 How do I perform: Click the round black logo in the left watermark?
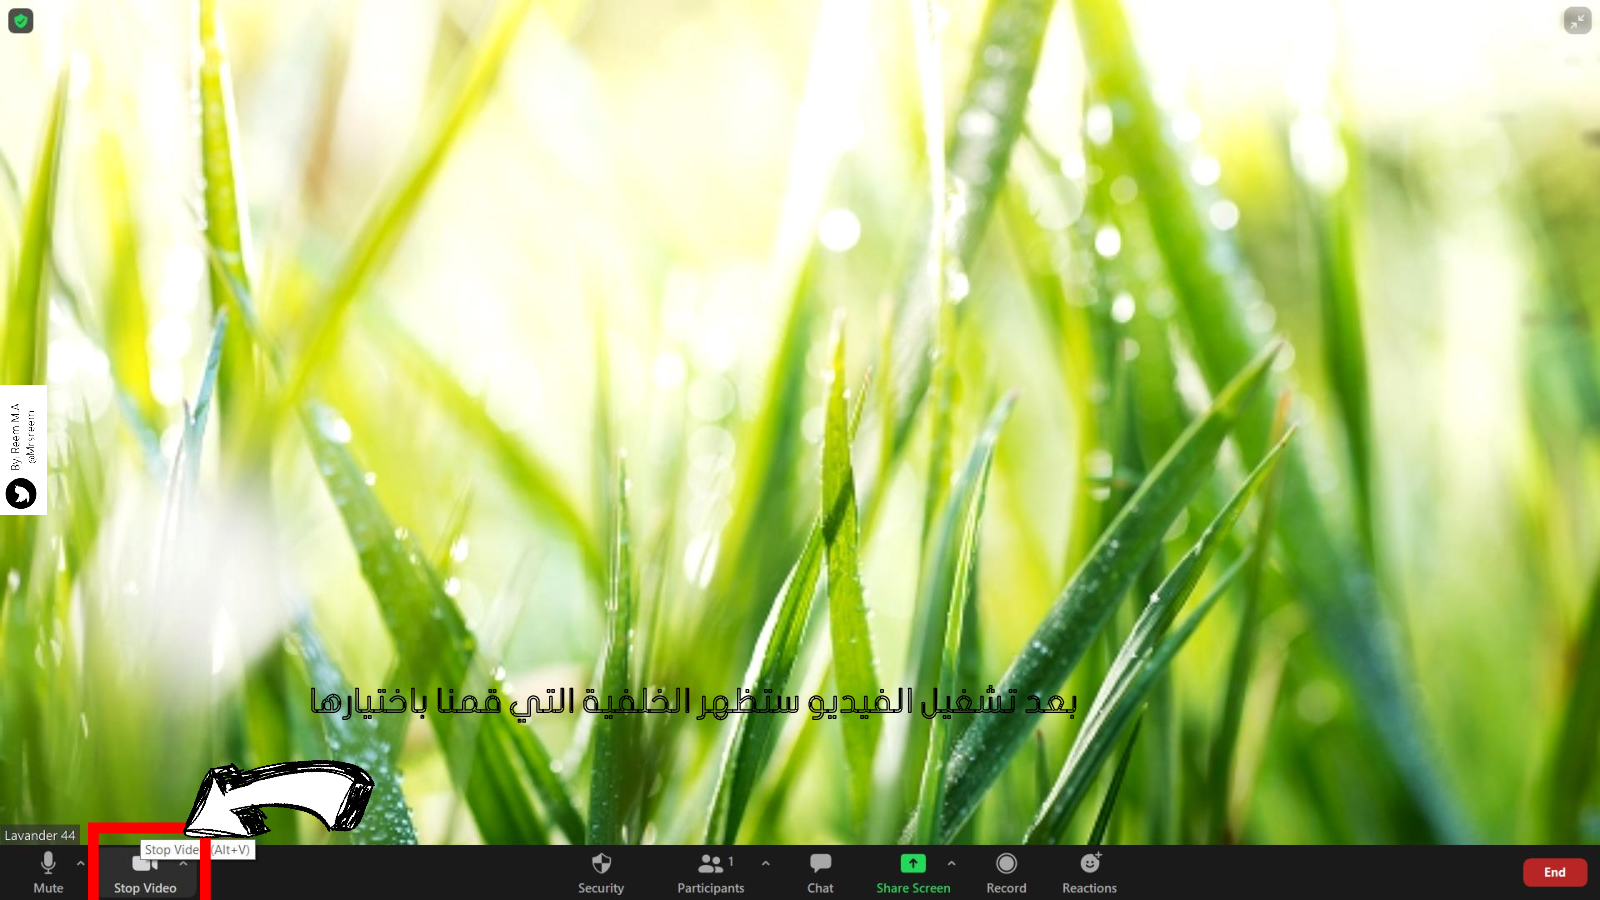[21, 493]
